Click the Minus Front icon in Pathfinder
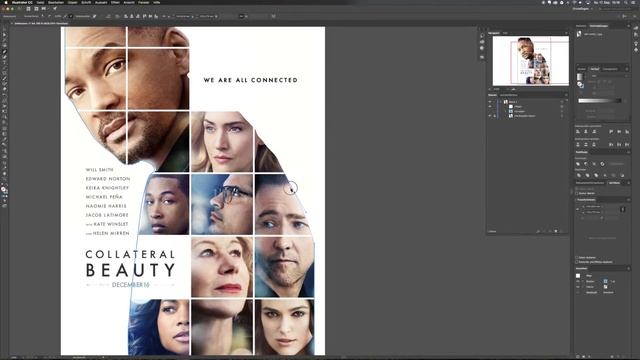This screenshot has width=640, height=360. 586,164
